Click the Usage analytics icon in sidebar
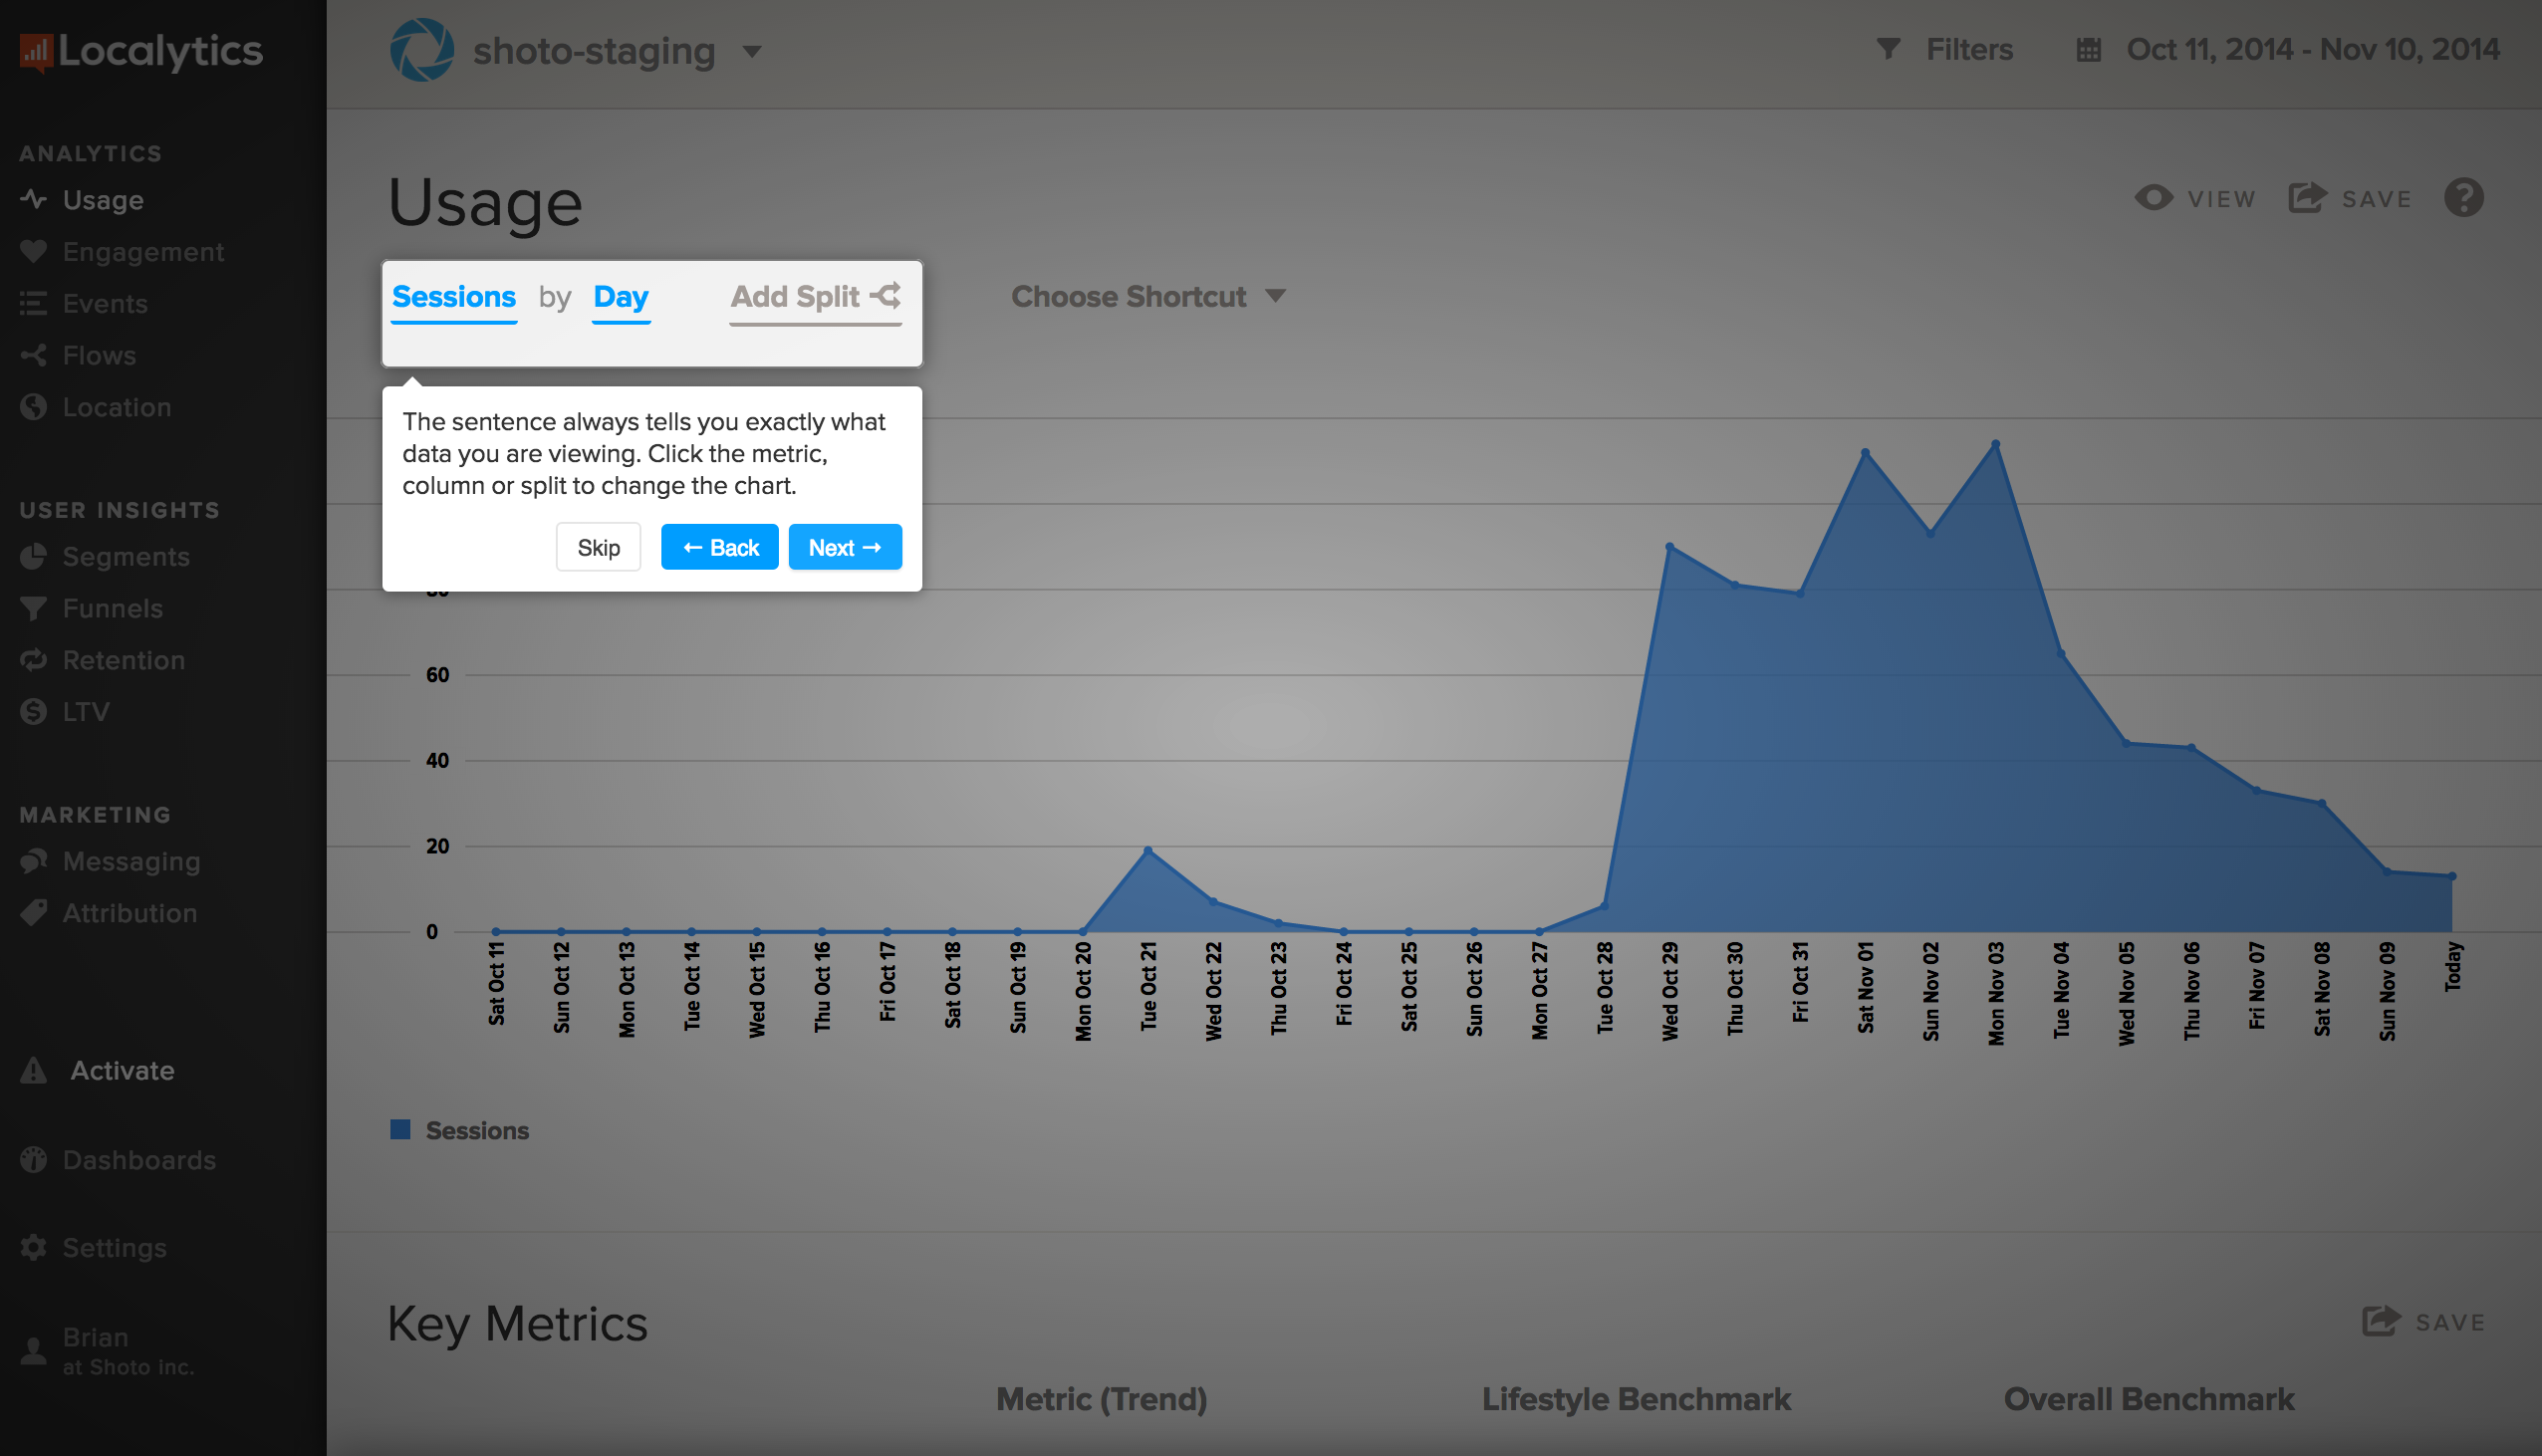The width and height of the screenshot is (2542, 1456). pyautogui.click(x=33, y=199)
